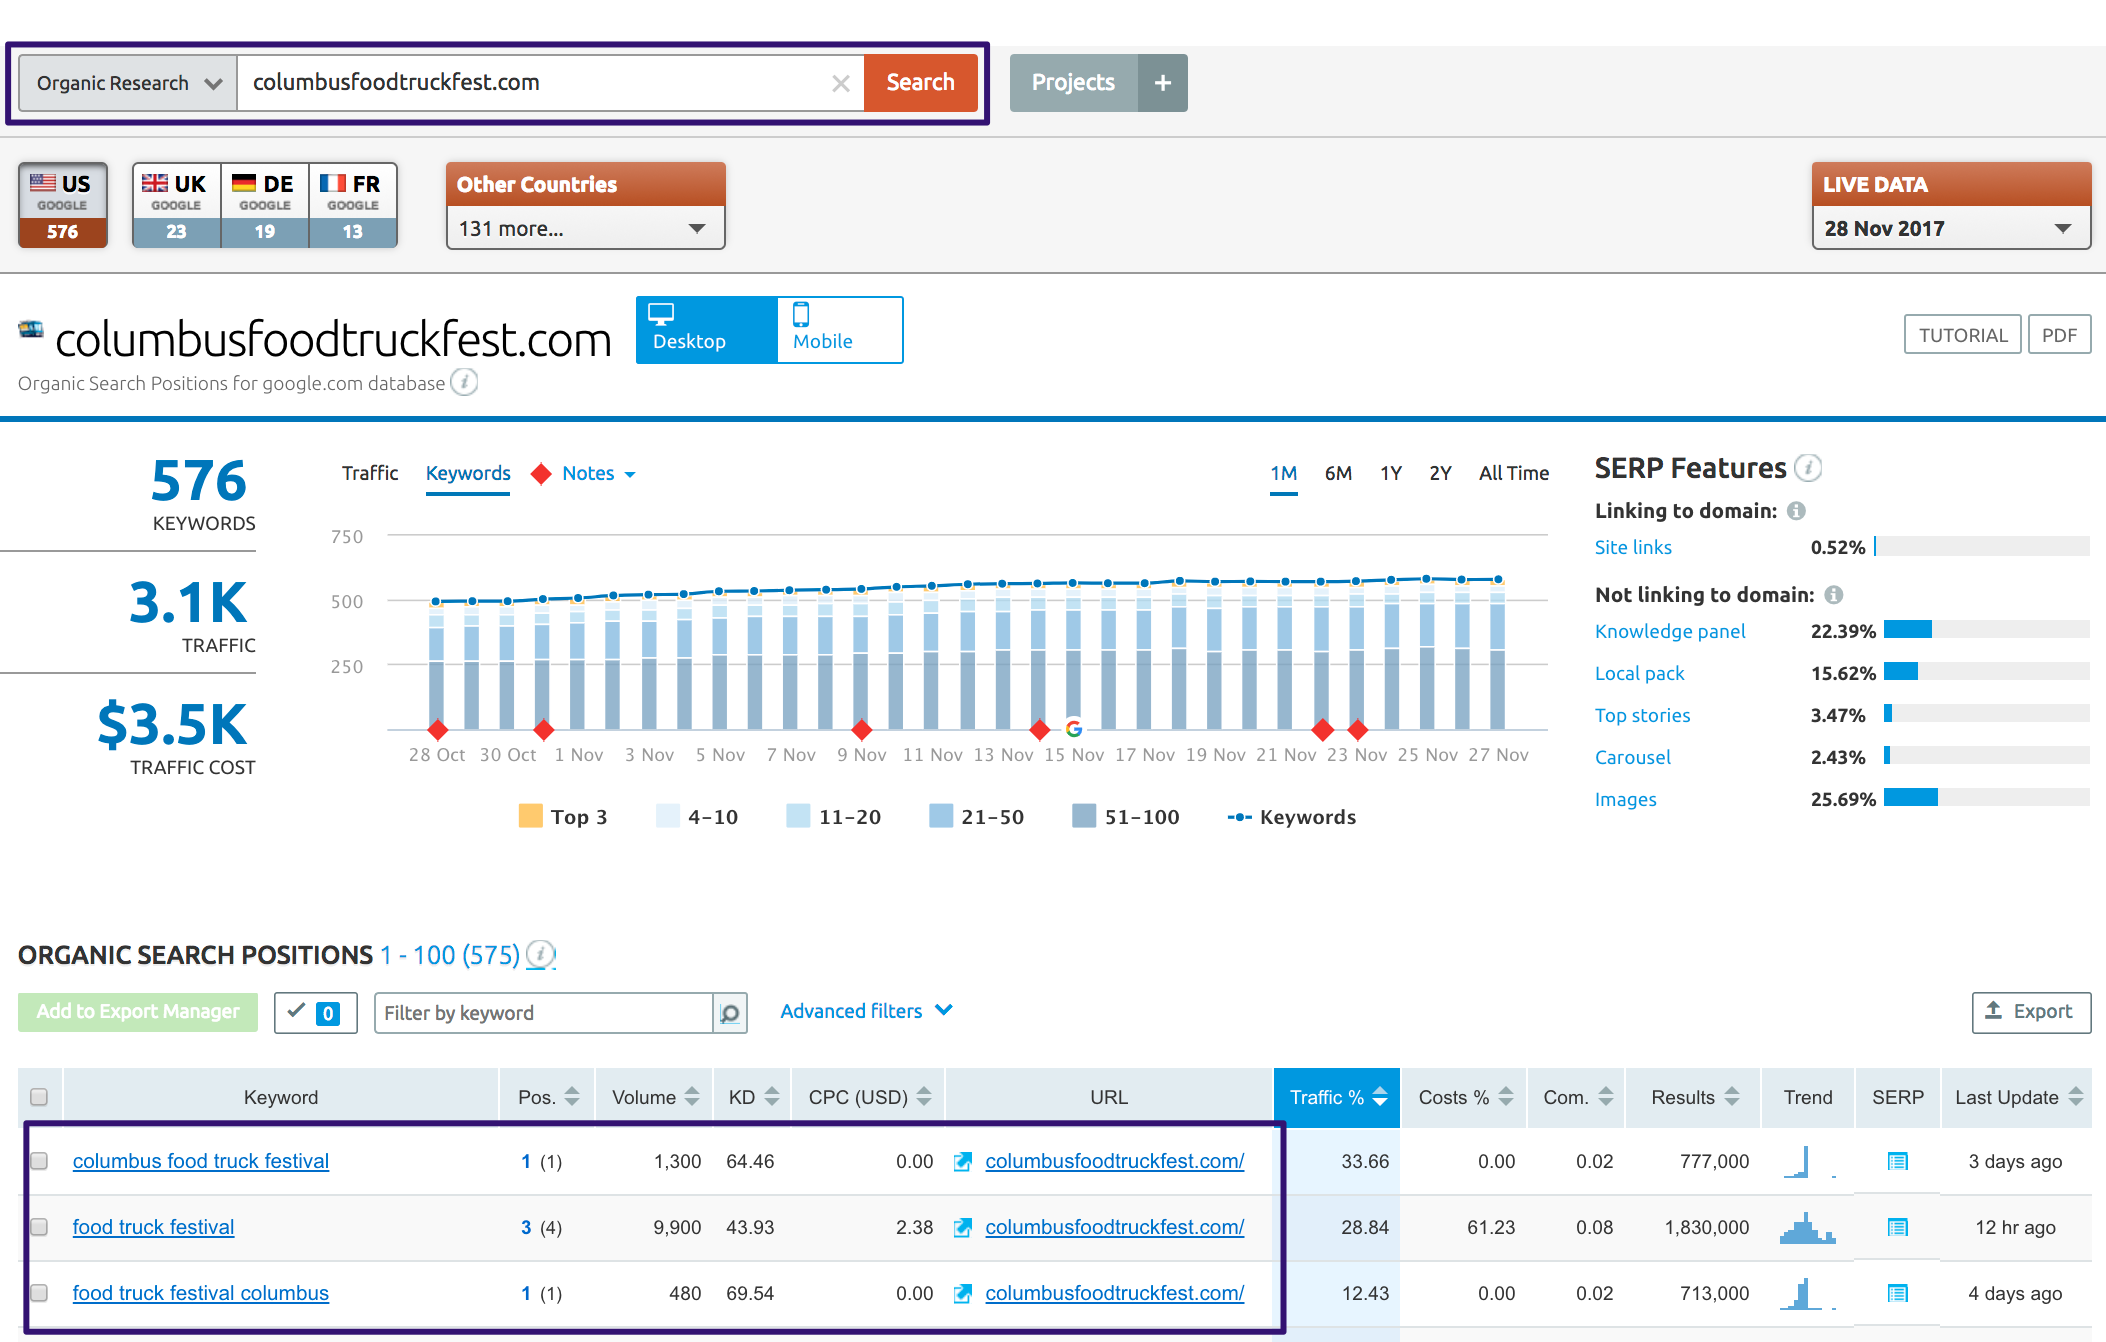Open the Organic Research report dropdown

(128, 83)
